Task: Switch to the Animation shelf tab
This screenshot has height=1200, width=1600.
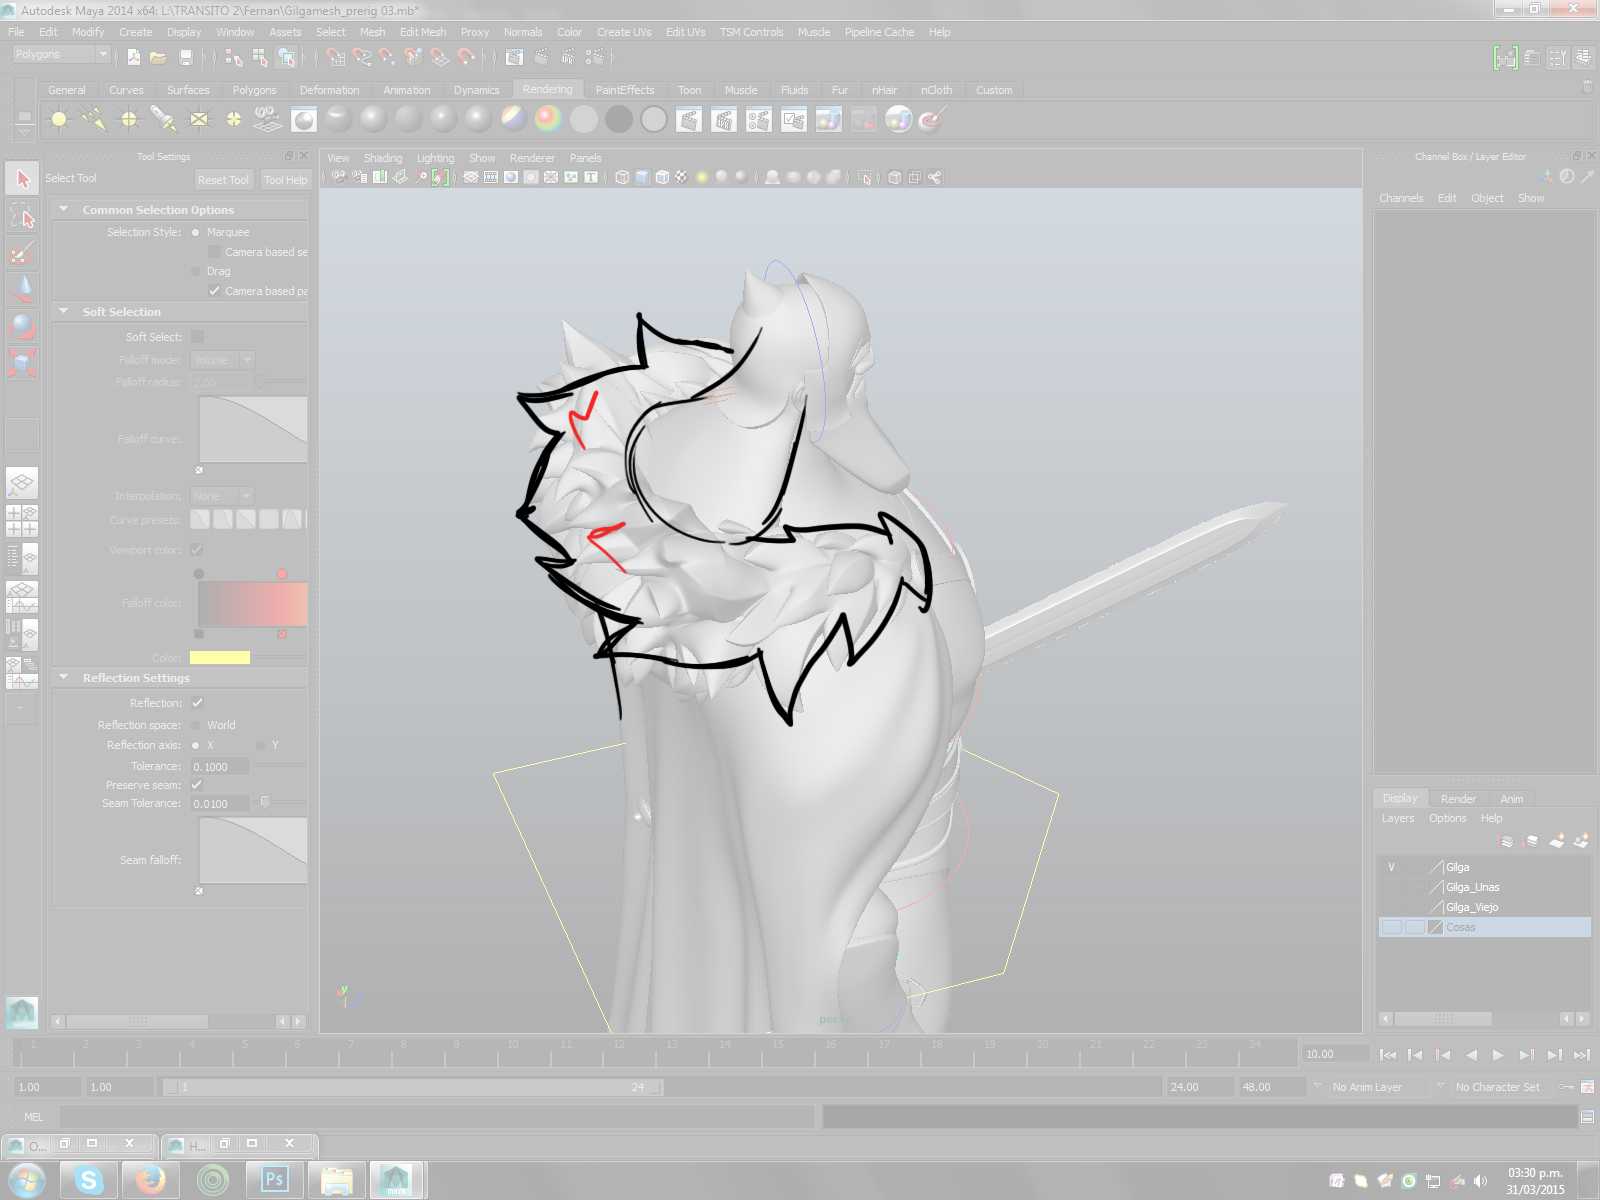Action: tap(406, 90)
